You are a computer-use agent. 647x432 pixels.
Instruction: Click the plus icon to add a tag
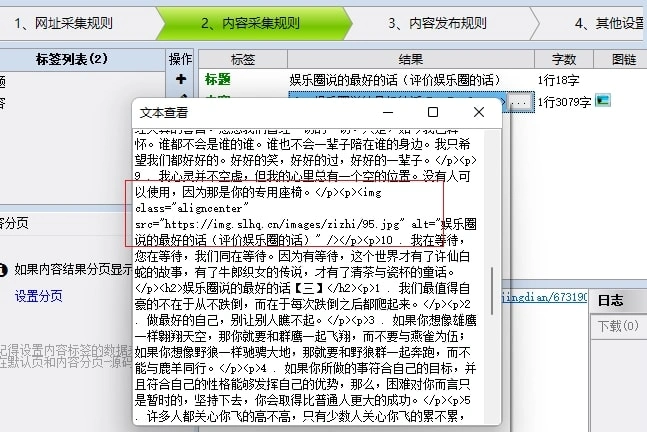(180, 78)
